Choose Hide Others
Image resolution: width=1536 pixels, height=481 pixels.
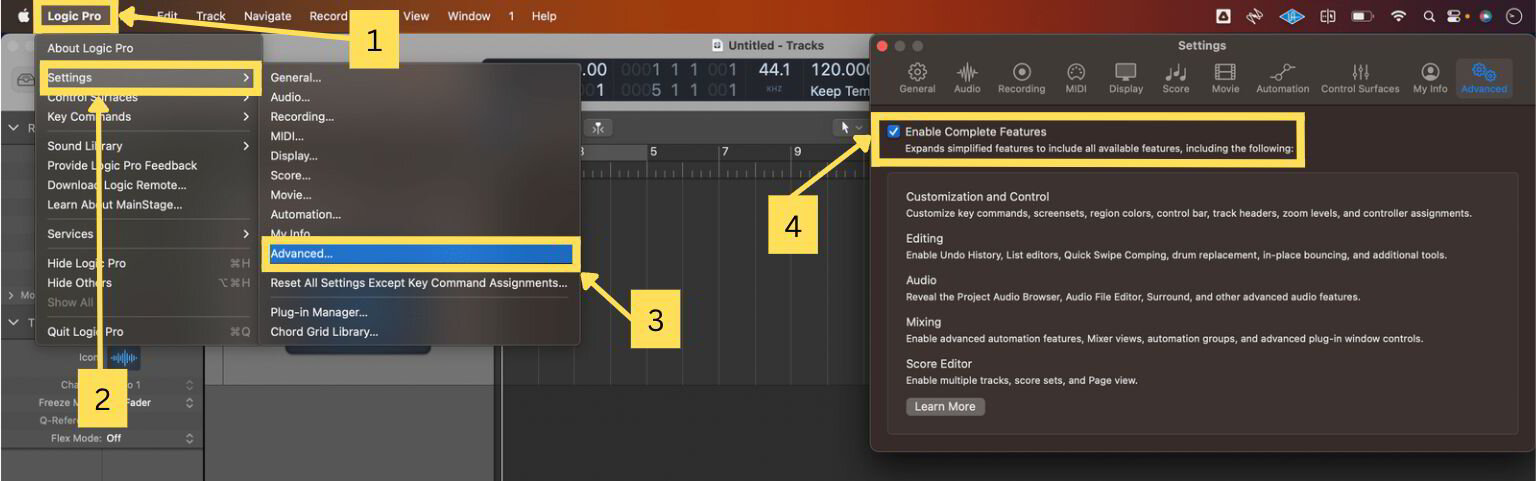pyautogui.click(x=149, y=282)
